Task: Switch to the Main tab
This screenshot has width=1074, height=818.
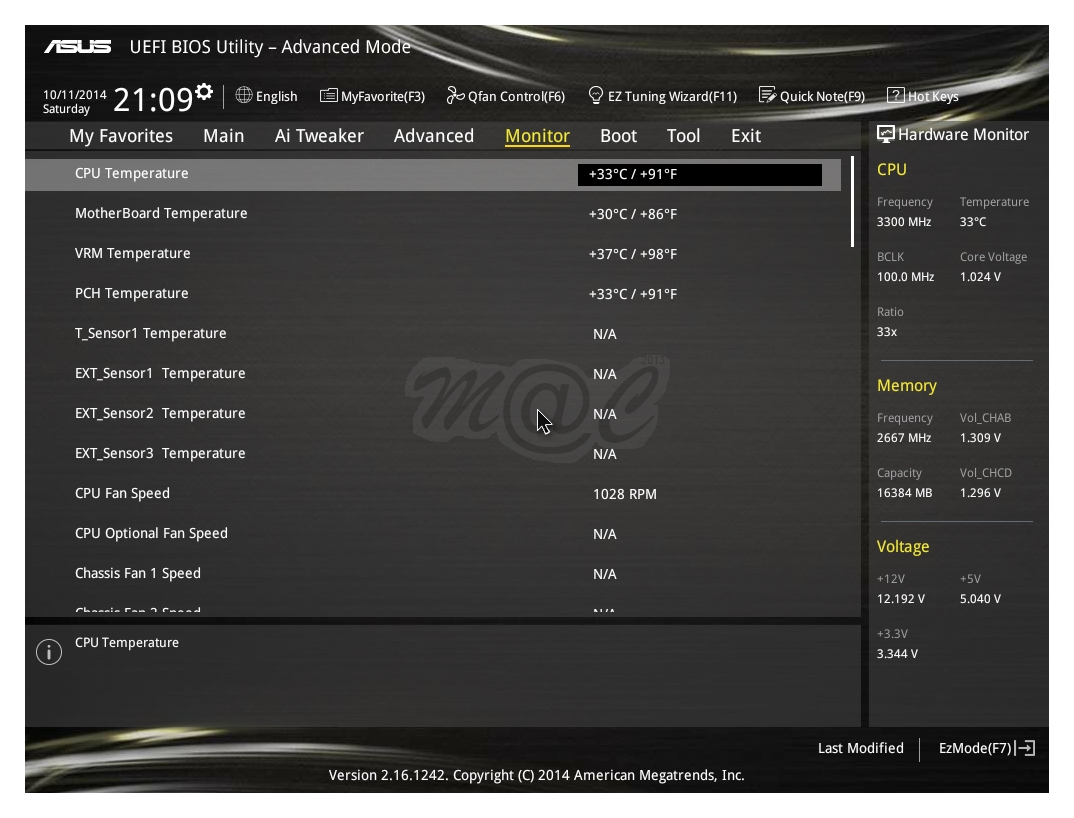Action: coord(223,136)
